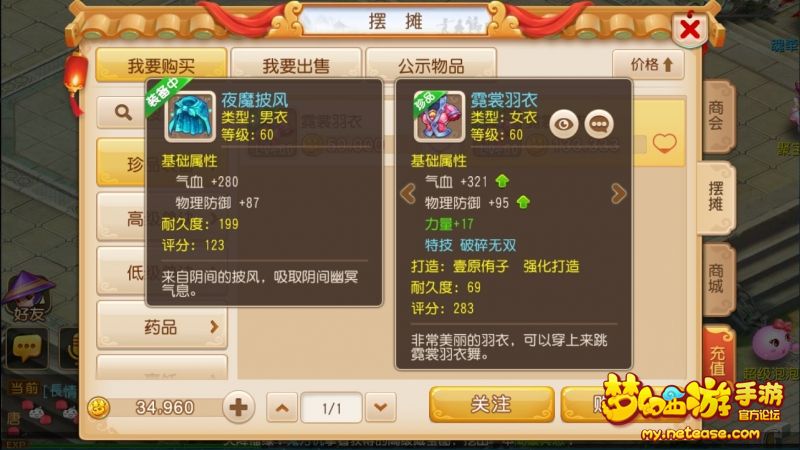This screenshot has width=800, height=450.
Task: Go to the previous page with the up arrow
Action: pos(282,408)
